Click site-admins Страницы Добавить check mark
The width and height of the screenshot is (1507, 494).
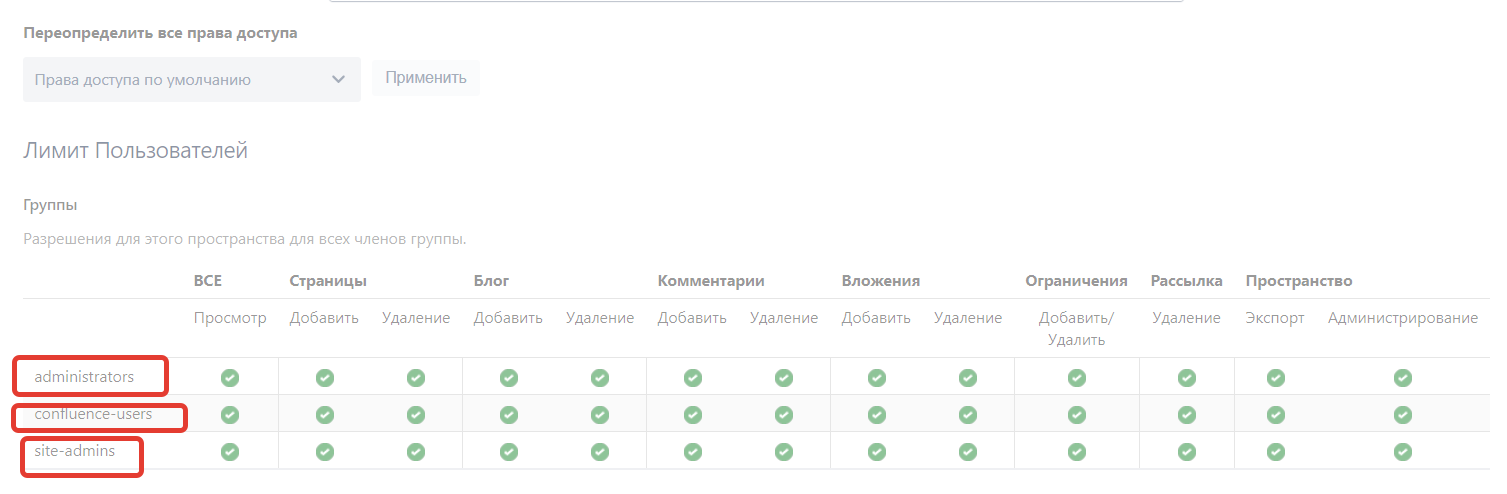(325, 452)
